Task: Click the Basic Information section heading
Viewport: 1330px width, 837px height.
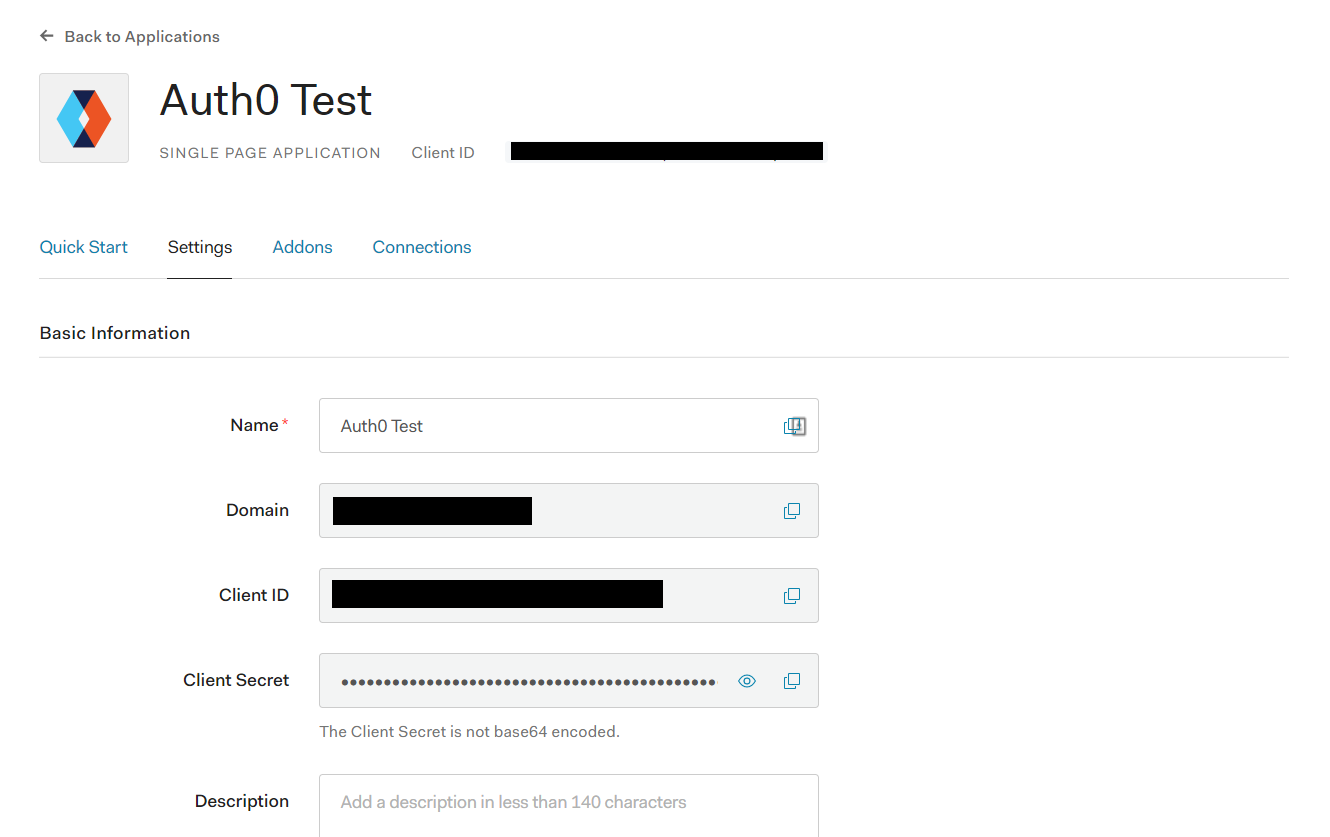Action: tap(115, 333)
